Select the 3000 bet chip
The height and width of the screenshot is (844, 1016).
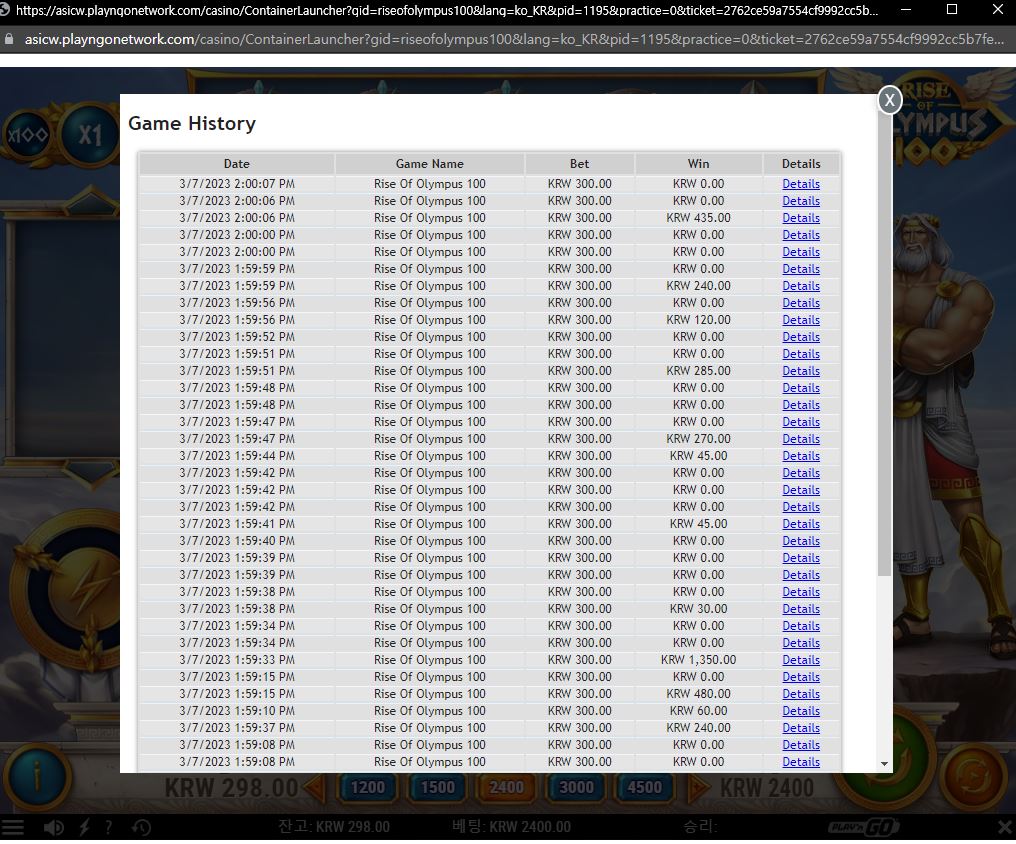(576, 787)
